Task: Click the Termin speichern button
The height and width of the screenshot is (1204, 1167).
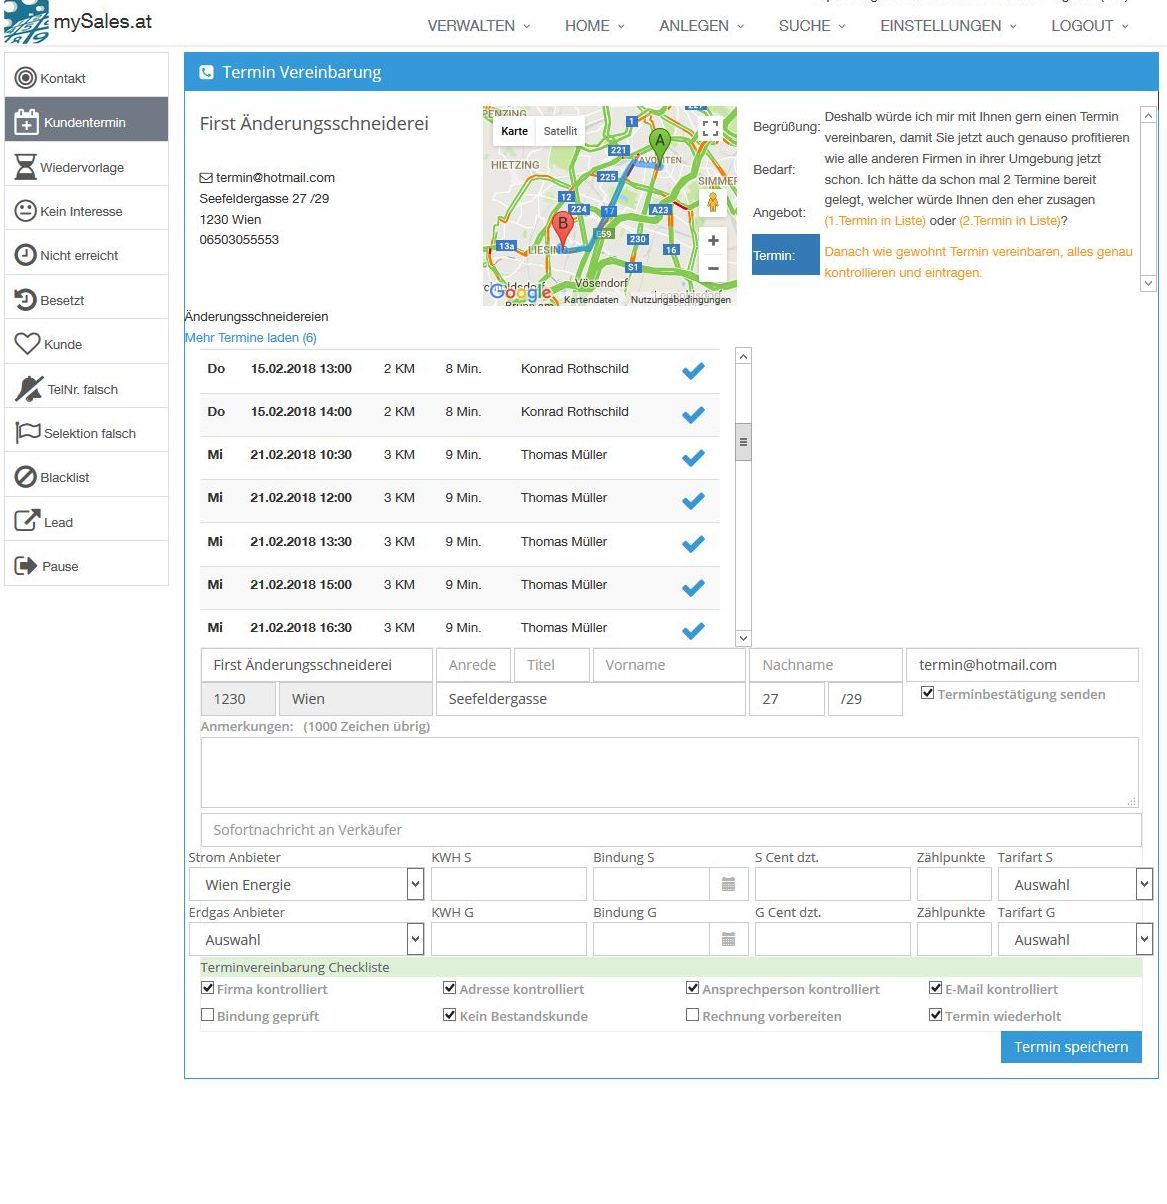Action: tap(1070, 1047)
